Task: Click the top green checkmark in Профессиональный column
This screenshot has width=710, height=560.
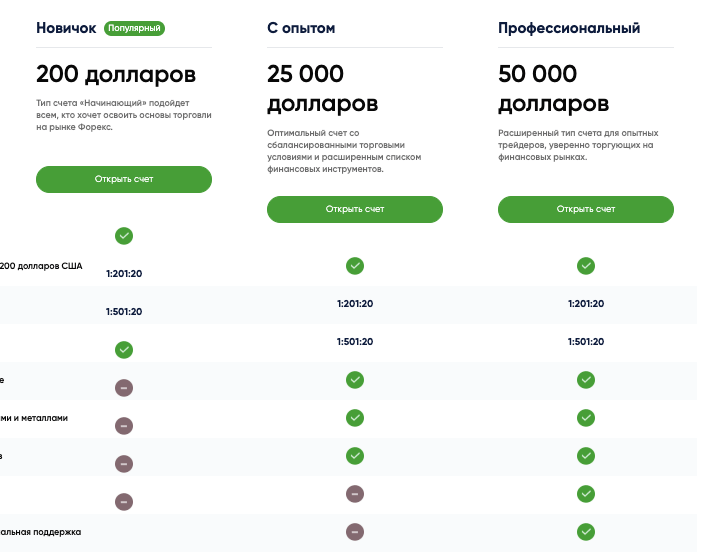Action: click(586, 266)
